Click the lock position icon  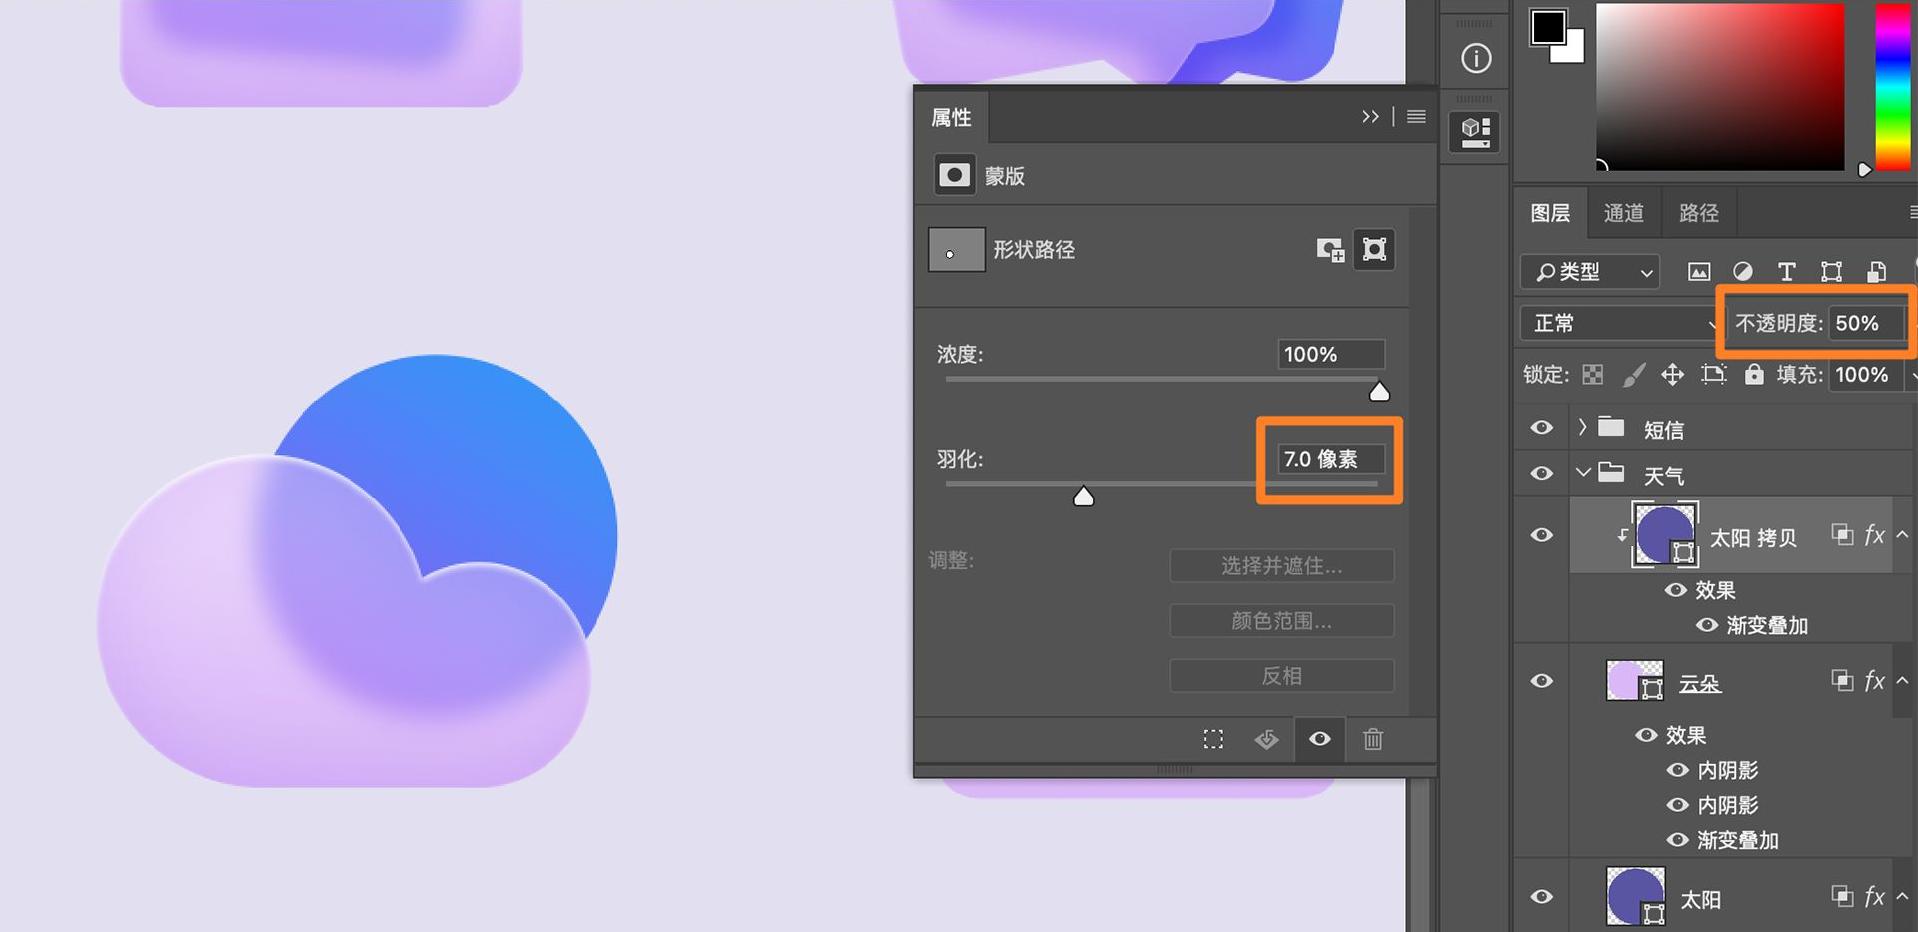(x=1672, y=375)
